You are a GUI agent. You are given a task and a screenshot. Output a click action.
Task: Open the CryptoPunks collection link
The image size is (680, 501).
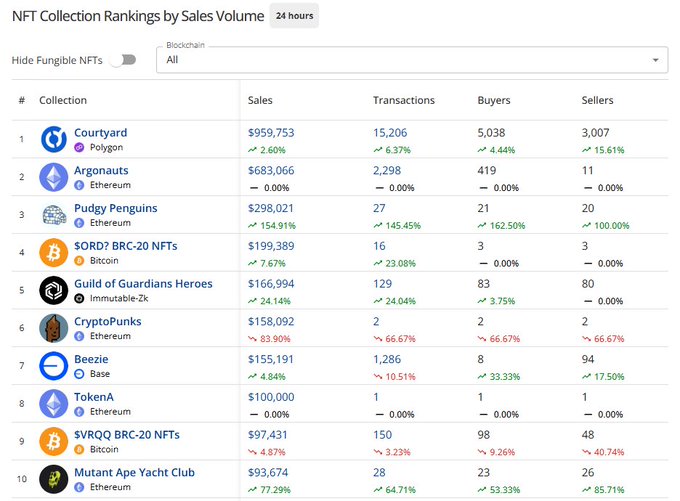coord(108,321)
